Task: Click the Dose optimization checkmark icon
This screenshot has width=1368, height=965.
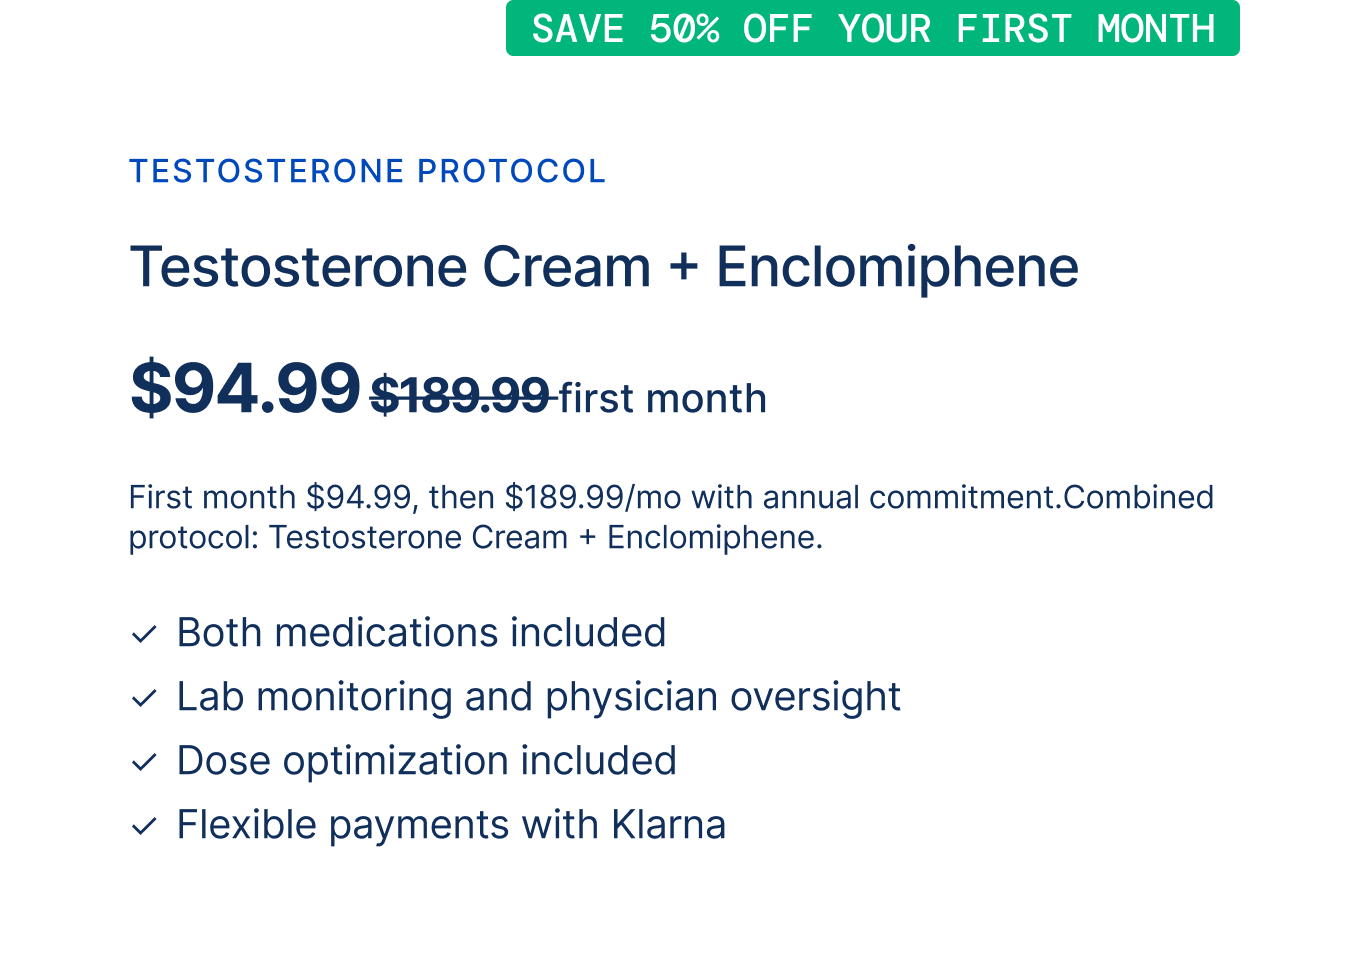Action: 144,762
